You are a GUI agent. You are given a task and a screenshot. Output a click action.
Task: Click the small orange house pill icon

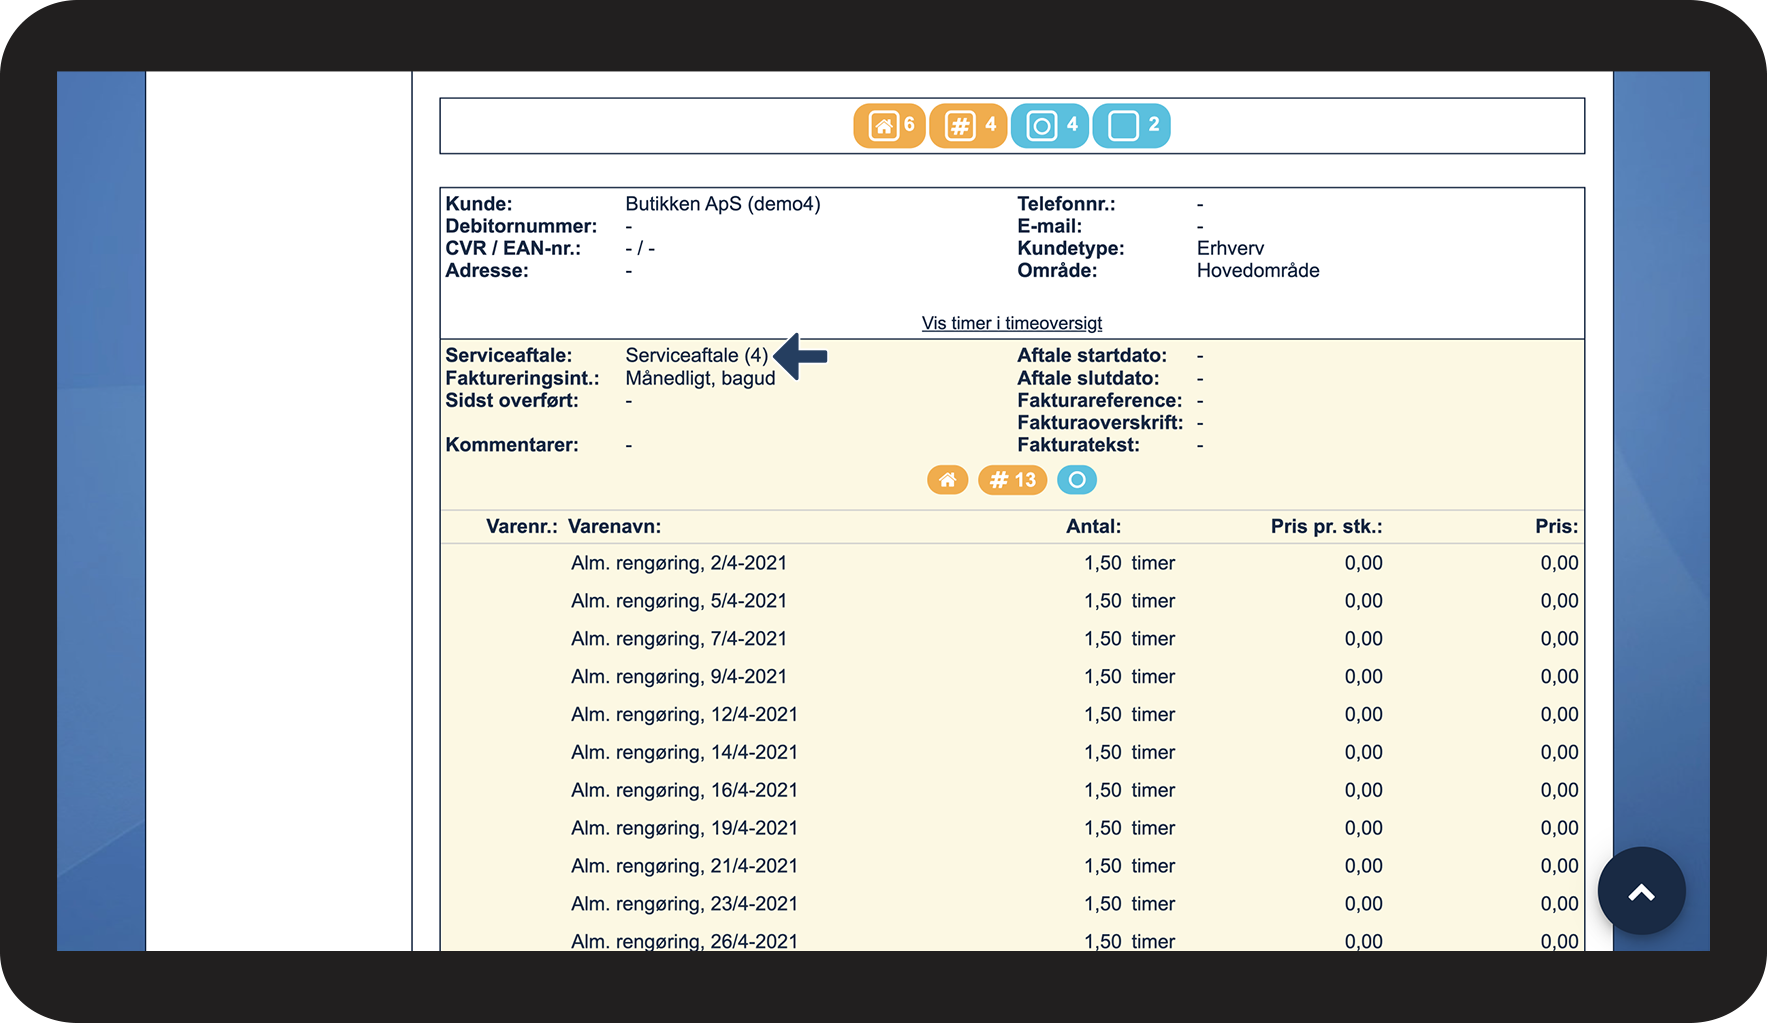(x=947, y=480)
